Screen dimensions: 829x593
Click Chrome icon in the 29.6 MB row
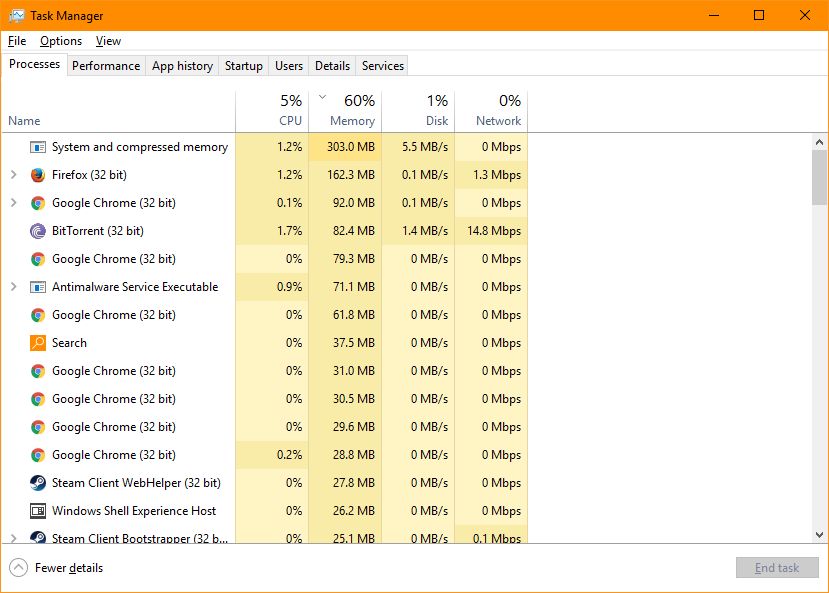(x=38, y=427)
